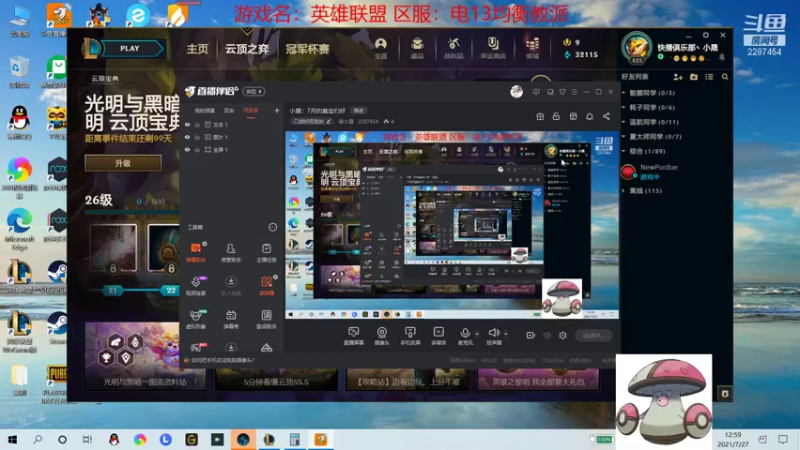Switch to 云顶之弈 tab in League client

pos(247,49)
